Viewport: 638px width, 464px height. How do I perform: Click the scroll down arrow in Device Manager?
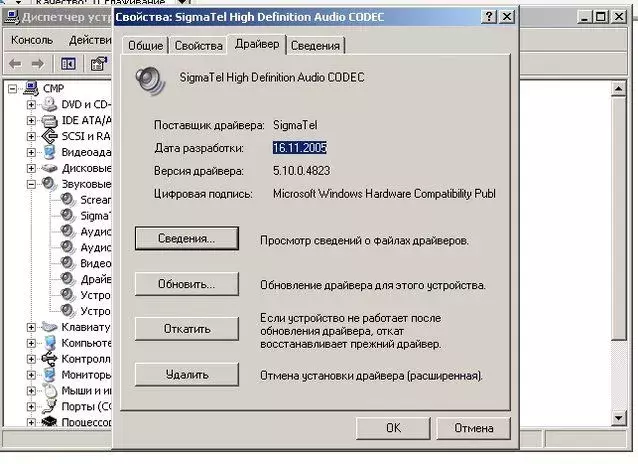pos(618,418)
